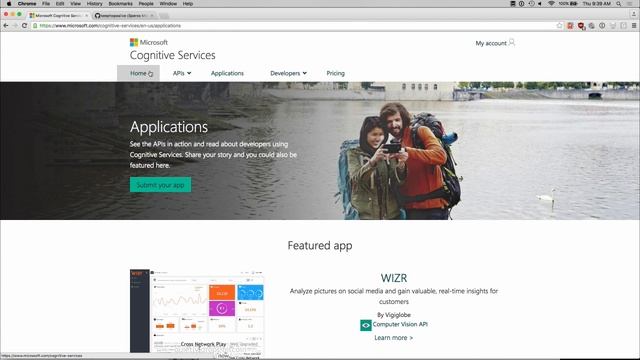Open the Computer Vision API link
The width and height of the screenshot is (640, 360).
click(400, 324)
